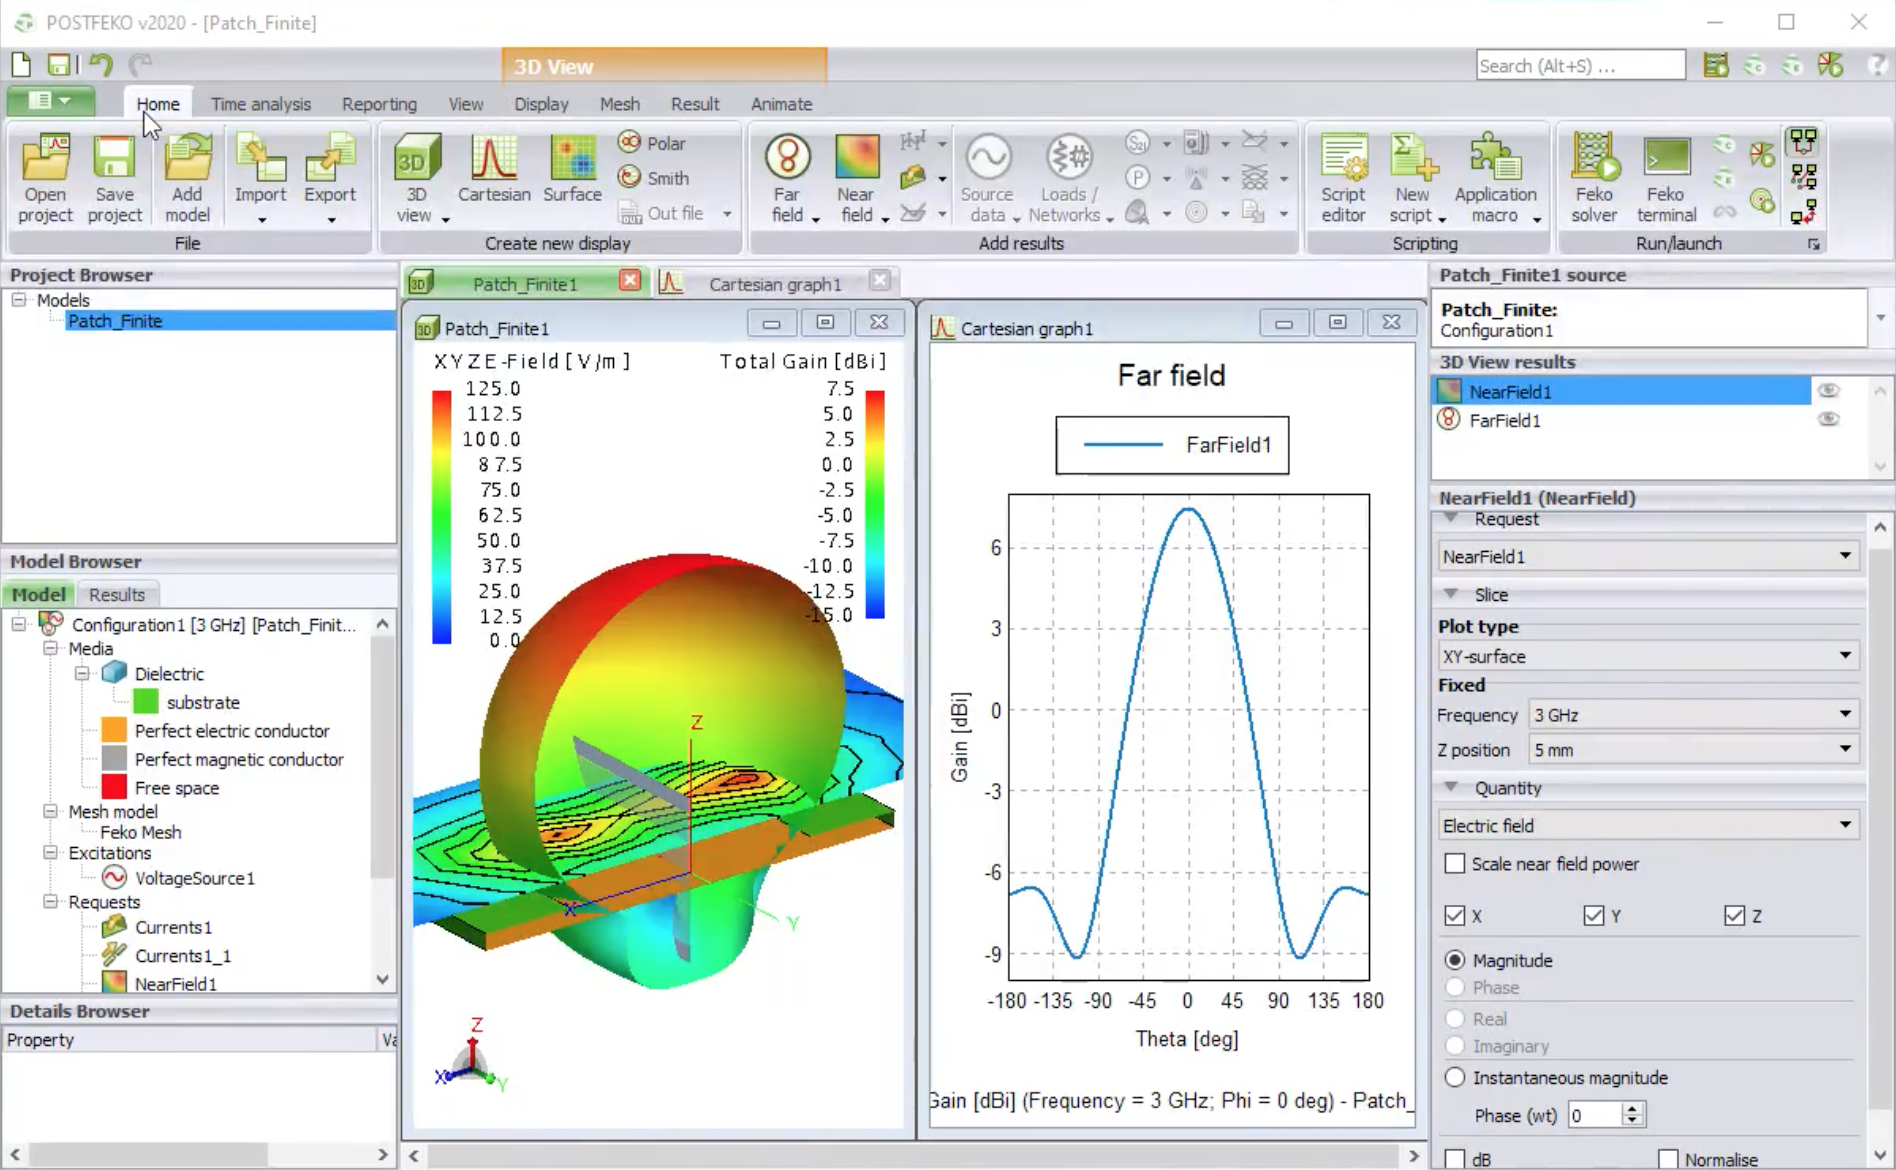
Task: Collapse the Excitations tree node
Action: tap(50, 853)
